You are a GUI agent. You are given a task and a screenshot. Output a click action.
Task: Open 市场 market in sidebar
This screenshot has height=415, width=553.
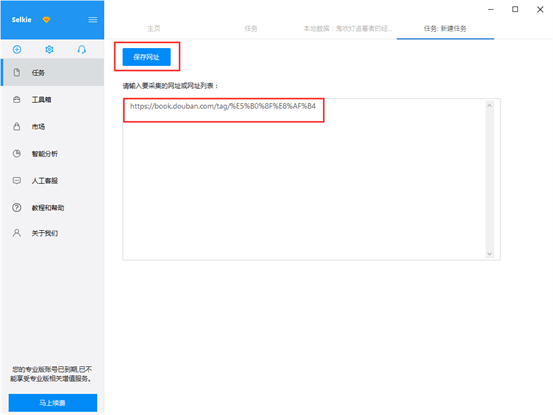[x=52, y=127]
